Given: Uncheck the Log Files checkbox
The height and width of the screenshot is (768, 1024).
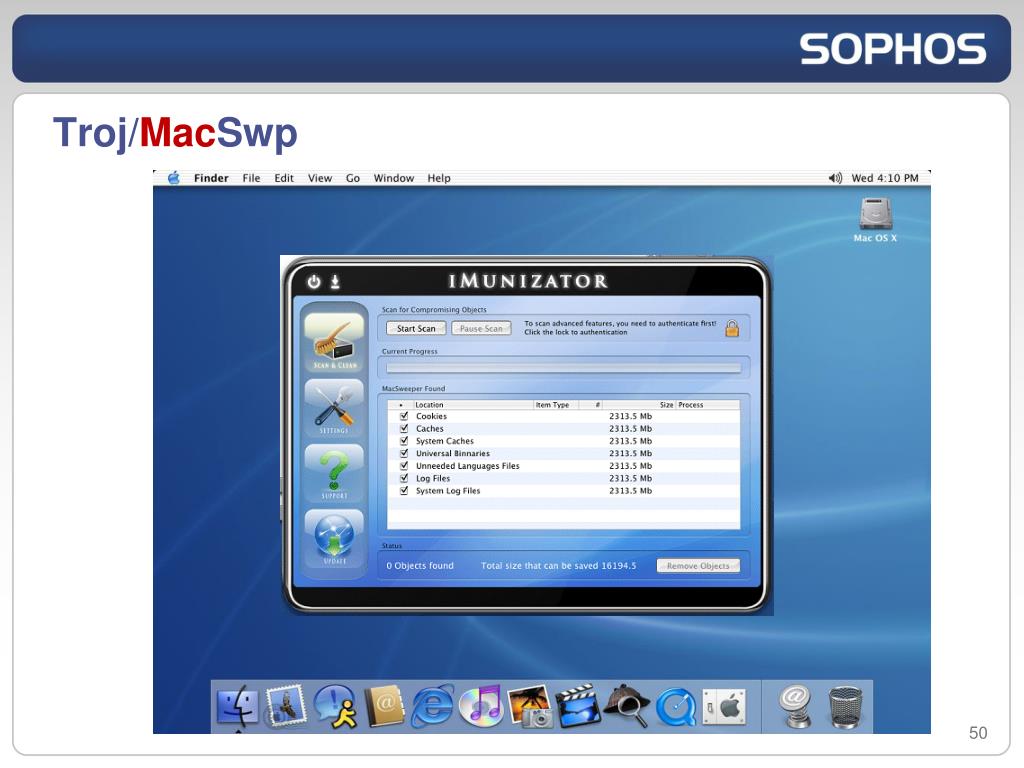Looking at the screenshot, I should coord(404,478).
